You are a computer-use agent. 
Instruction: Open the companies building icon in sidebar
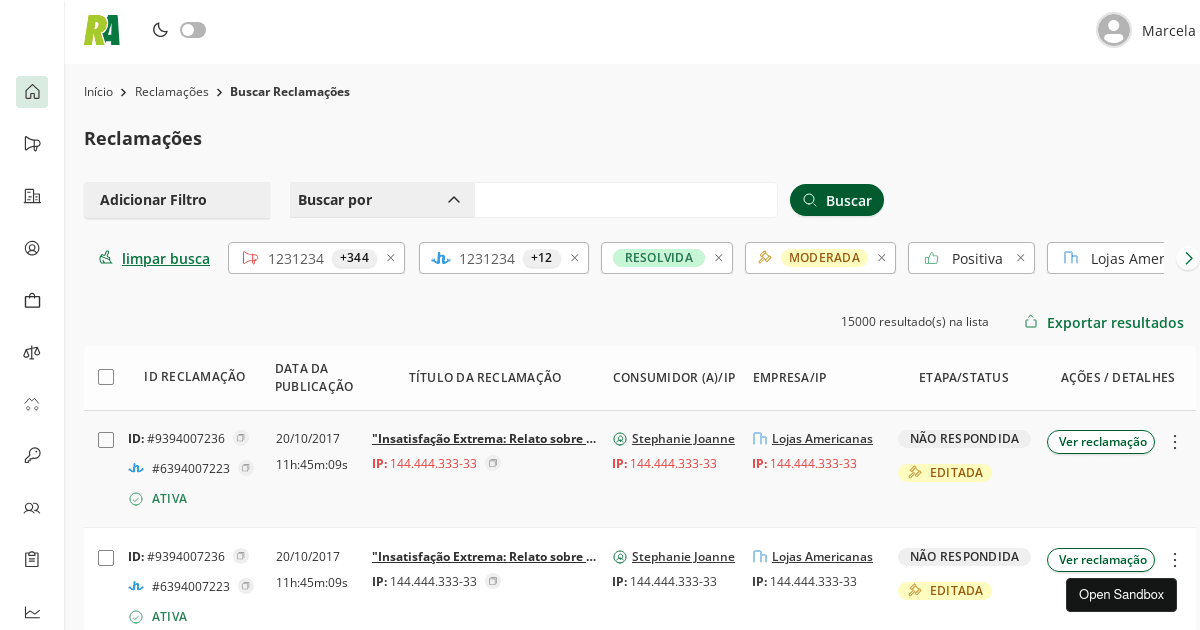(32, 196)
